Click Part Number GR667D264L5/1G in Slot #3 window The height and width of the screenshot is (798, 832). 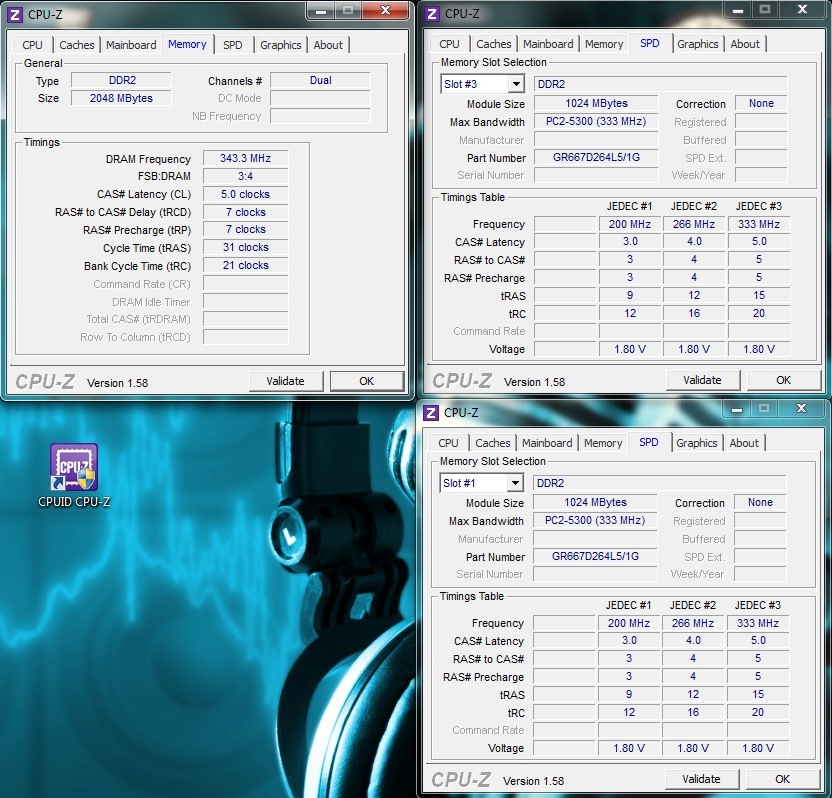point(596,158)
